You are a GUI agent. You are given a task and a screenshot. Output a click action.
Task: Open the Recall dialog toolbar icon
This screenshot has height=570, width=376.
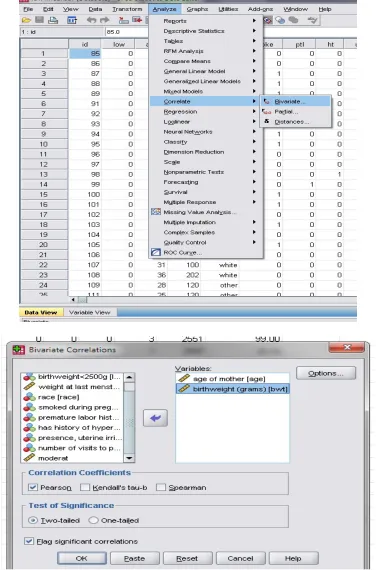pyautogui.click(x=72, y=20)
